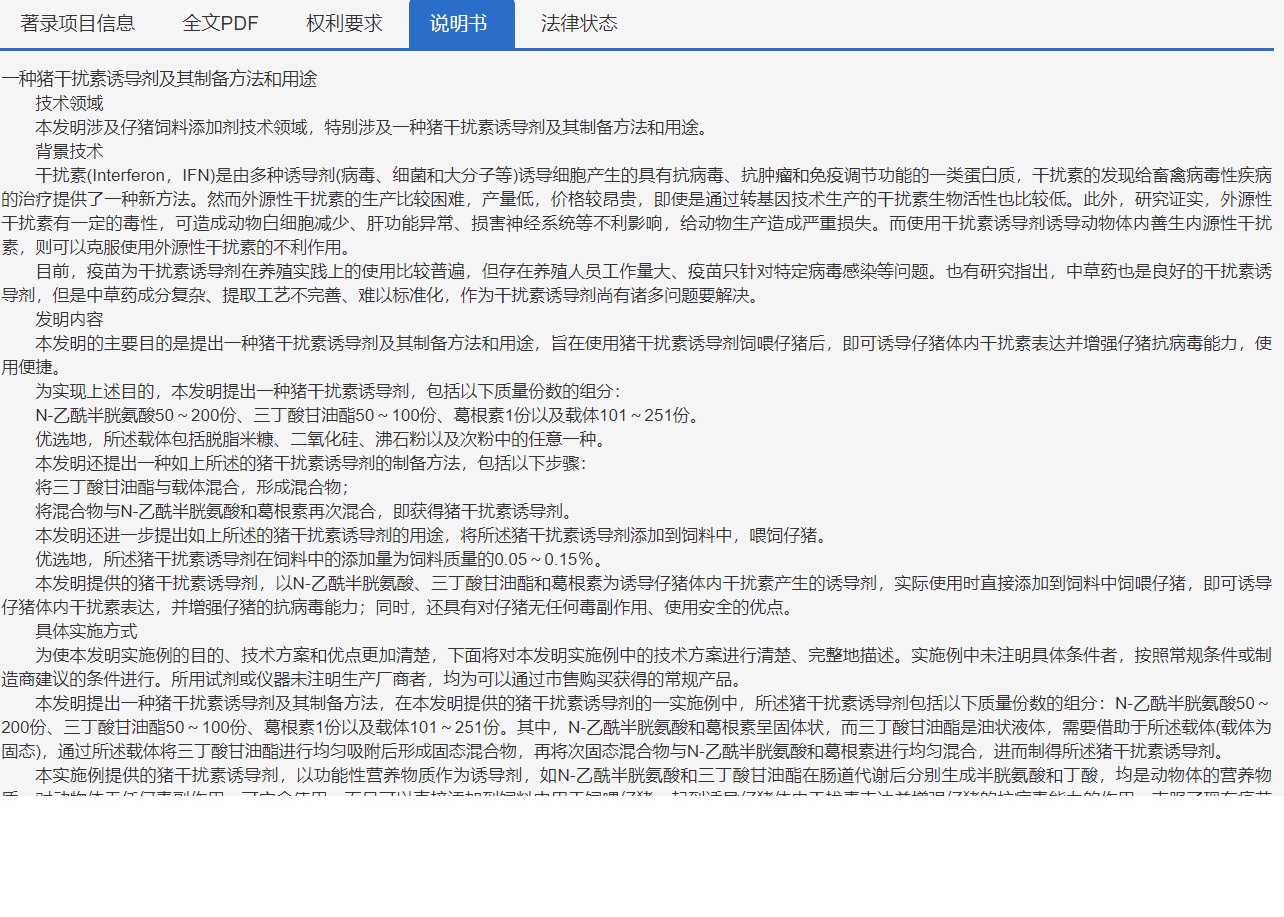View the 法律状态 tab

point(579,24)
